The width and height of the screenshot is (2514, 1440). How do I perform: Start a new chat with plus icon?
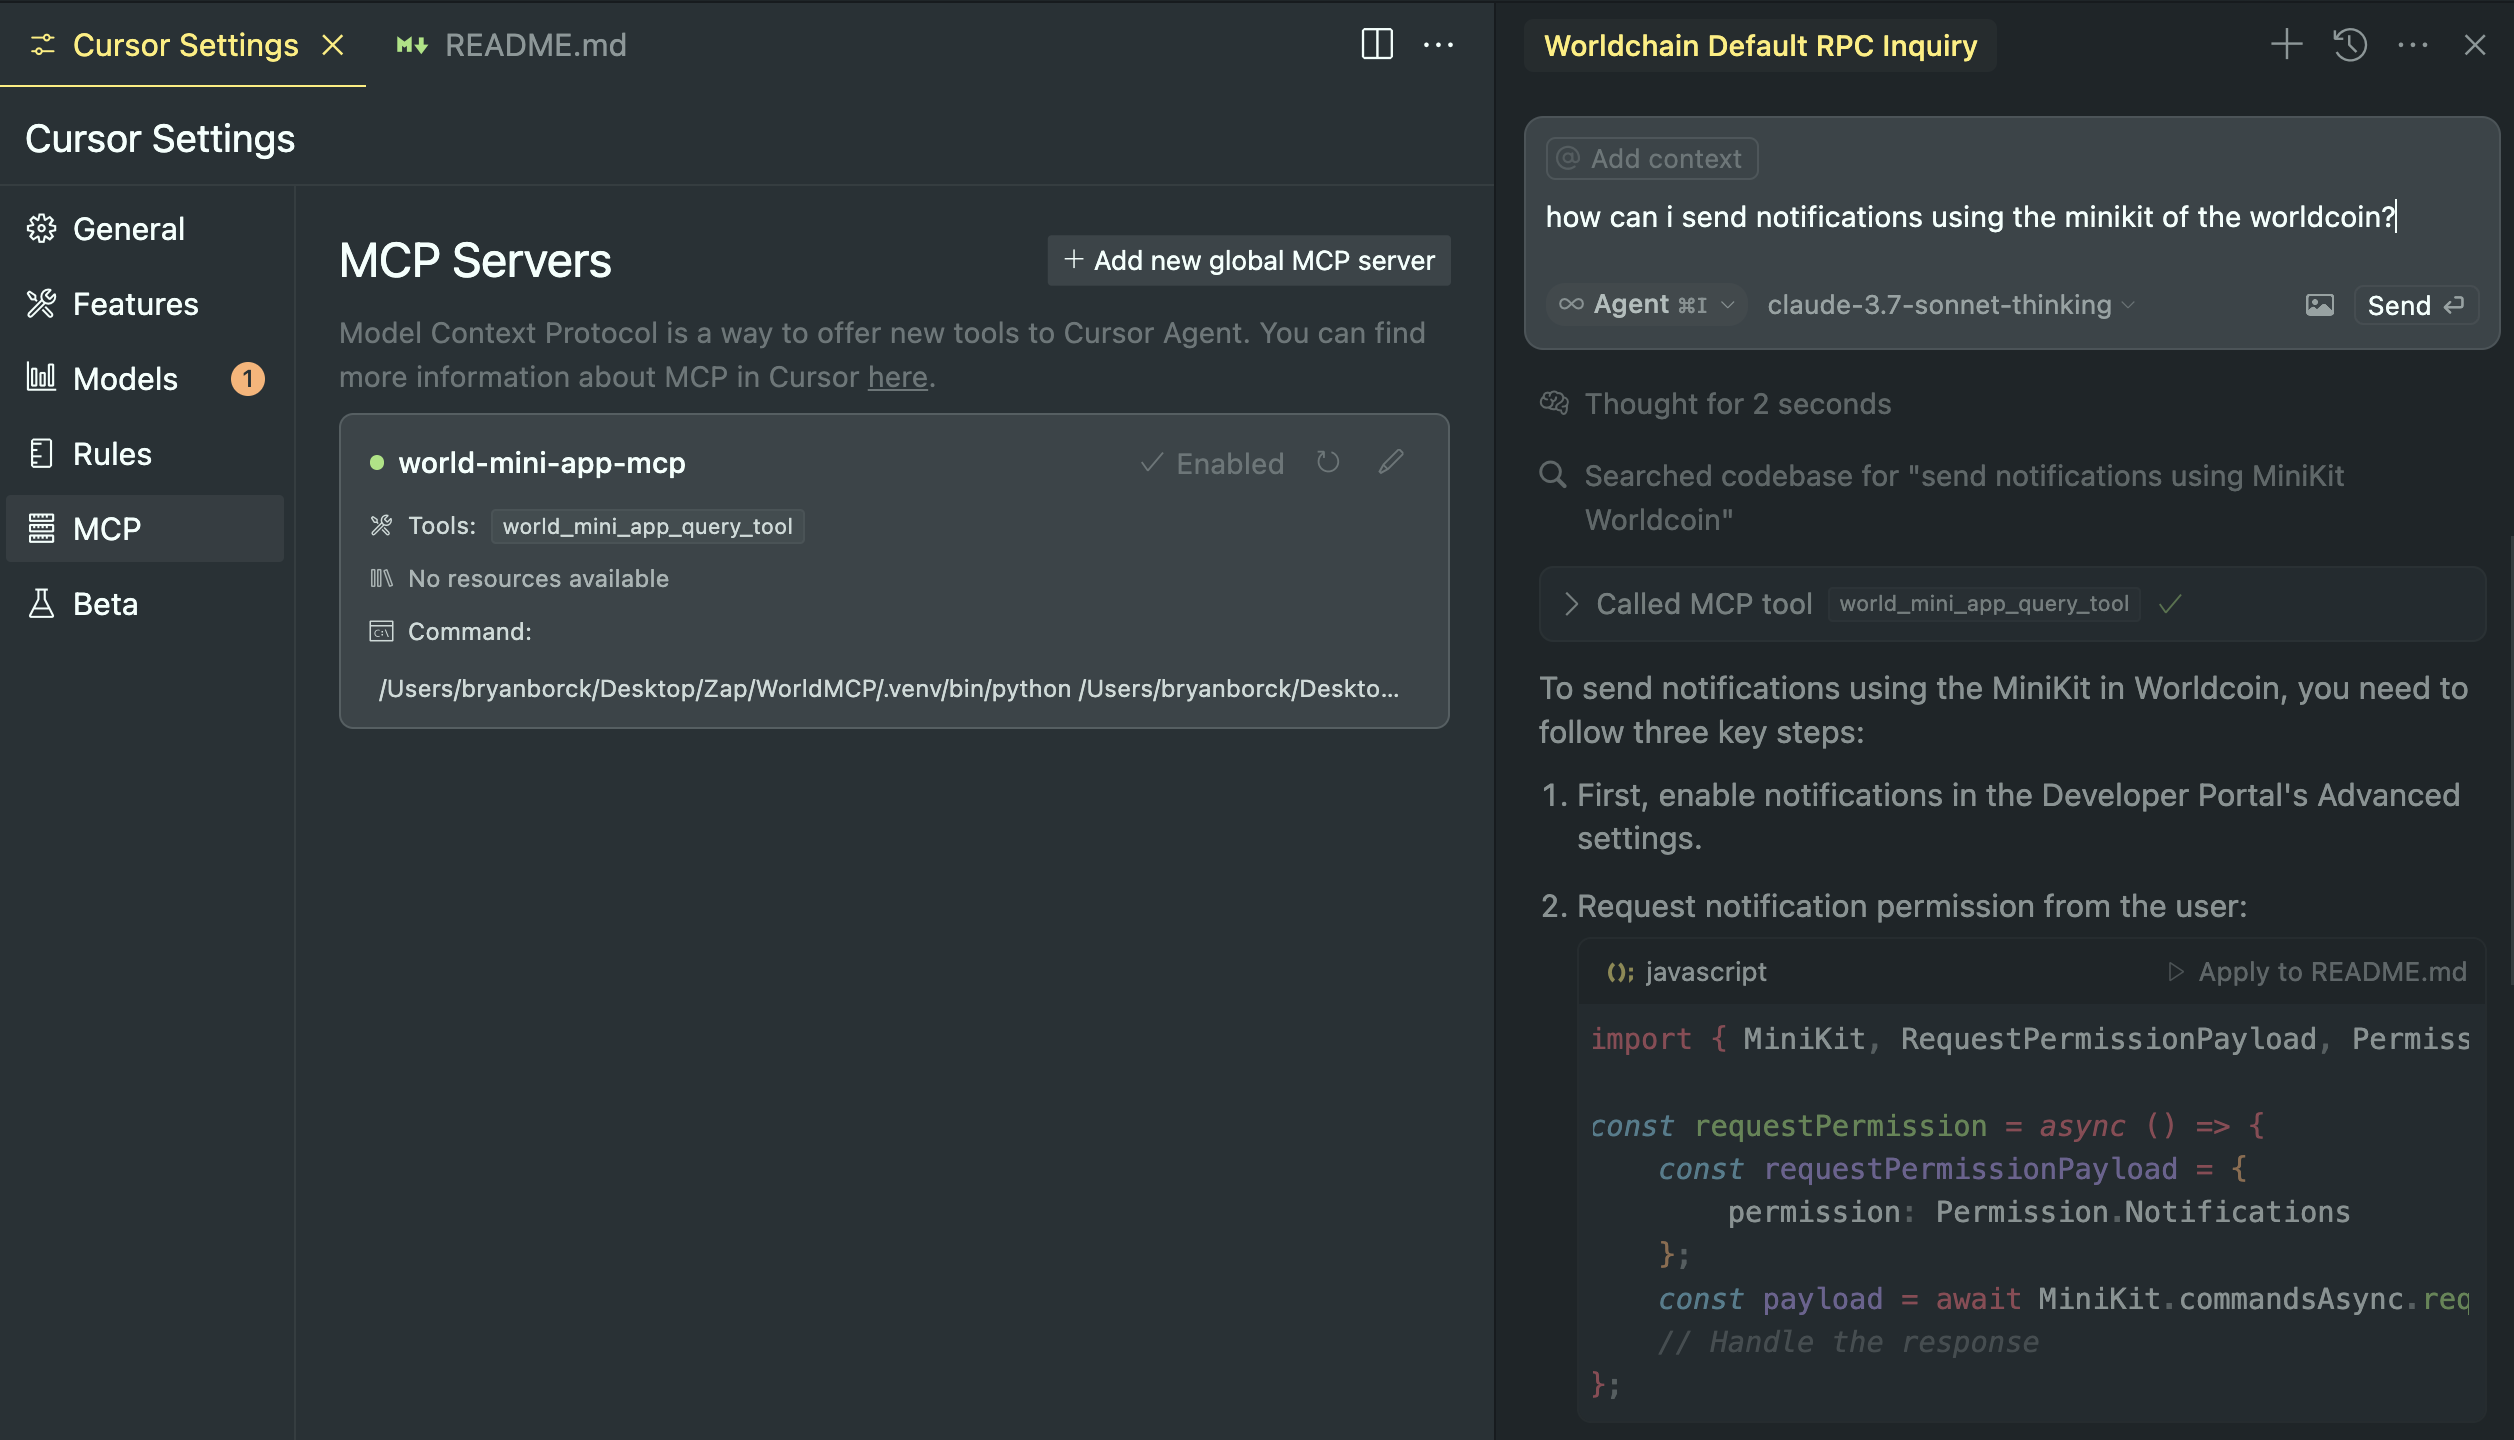tap(2286, 44)
